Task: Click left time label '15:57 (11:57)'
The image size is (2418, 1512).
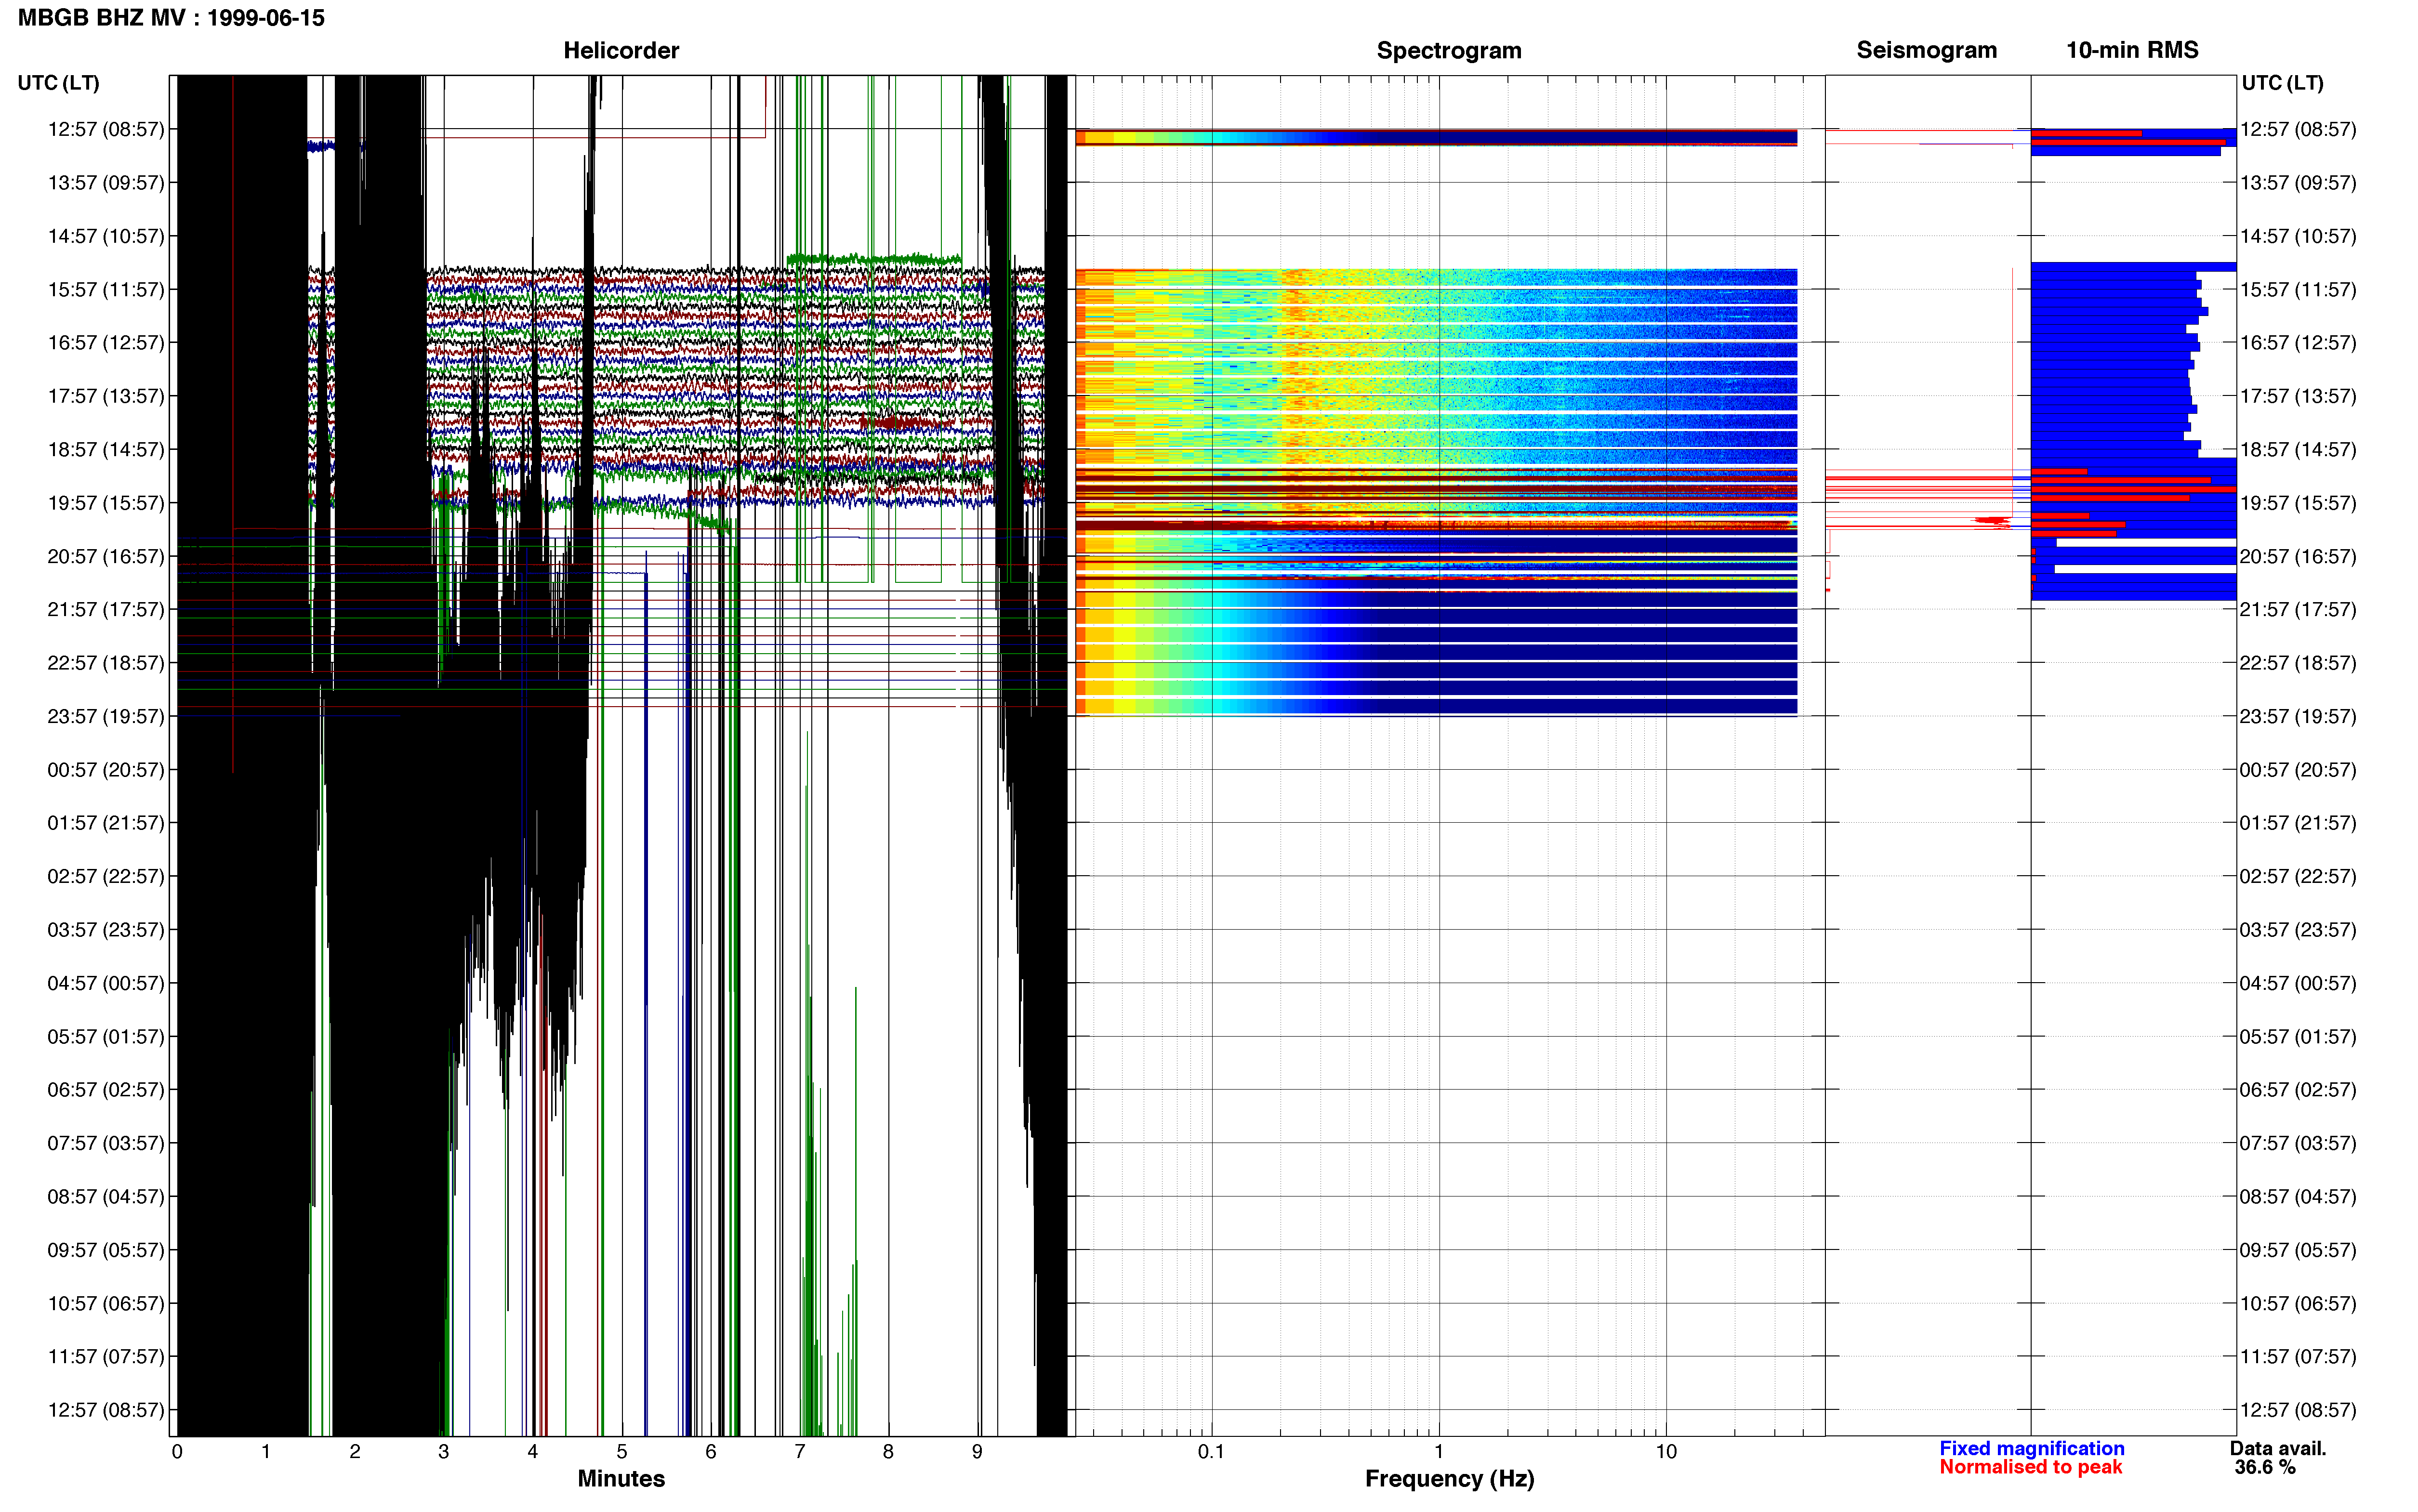Action: point(106,290)
